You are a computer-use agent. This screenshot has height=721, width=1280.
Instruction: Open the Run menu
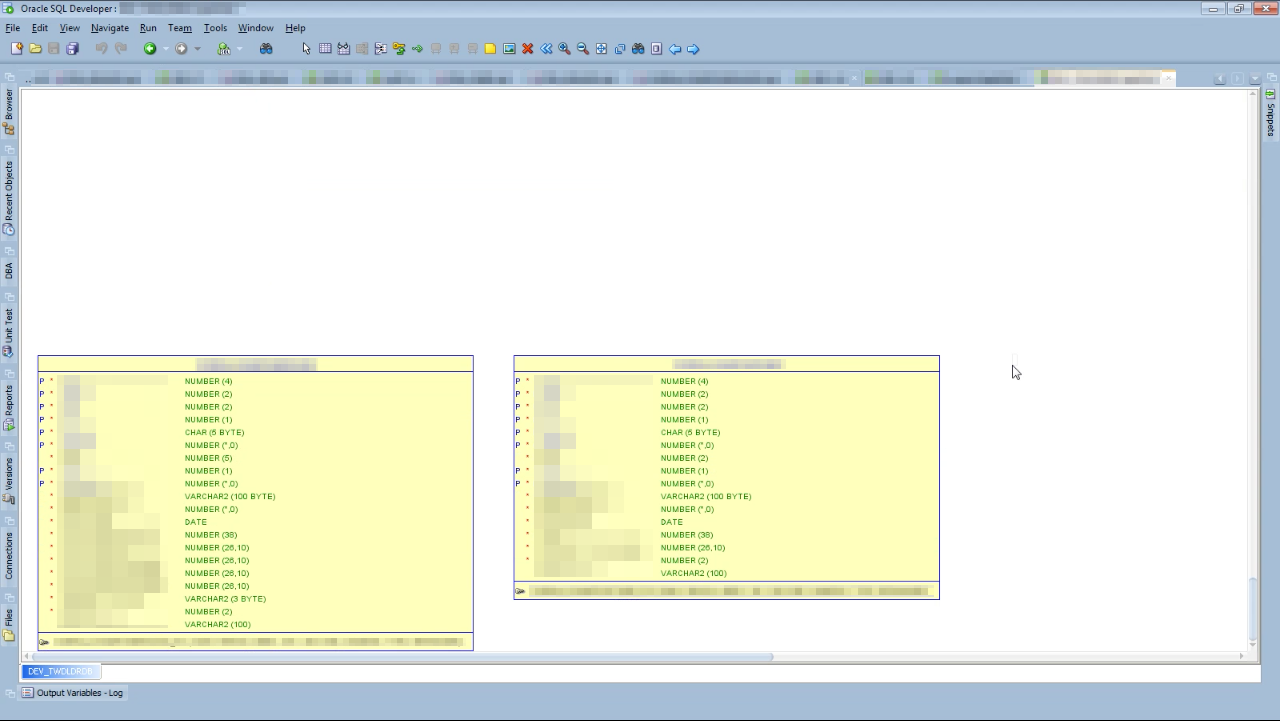pos(148,28)
